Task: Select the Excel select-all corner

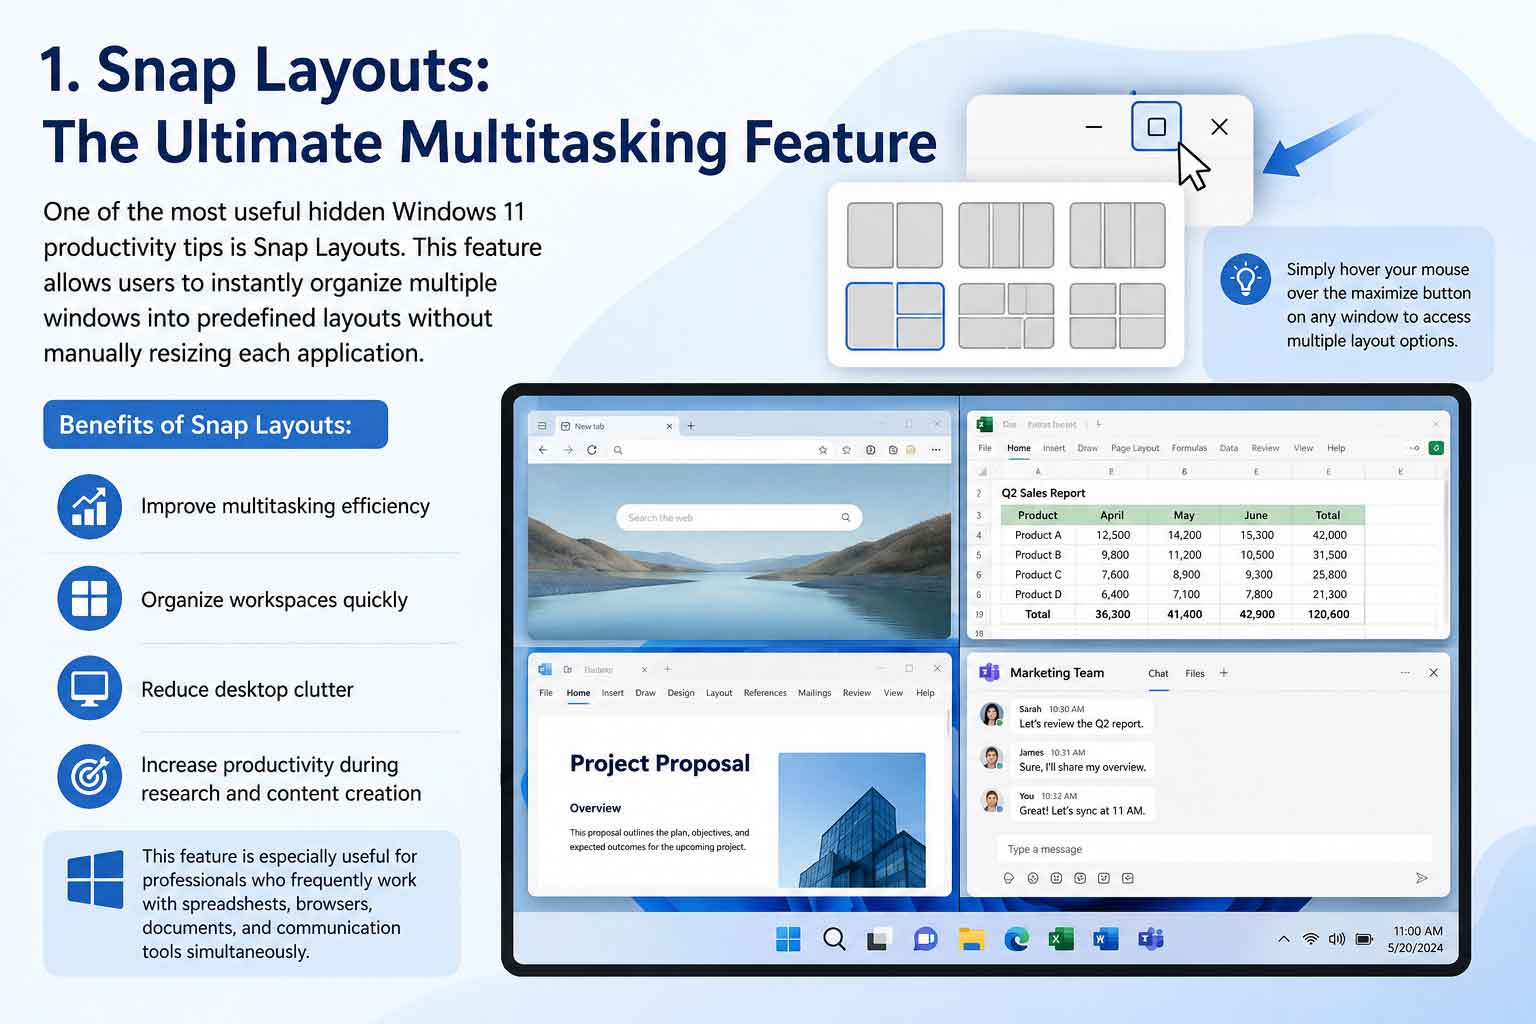Action: pyautogui.click(x=981, y=471)
